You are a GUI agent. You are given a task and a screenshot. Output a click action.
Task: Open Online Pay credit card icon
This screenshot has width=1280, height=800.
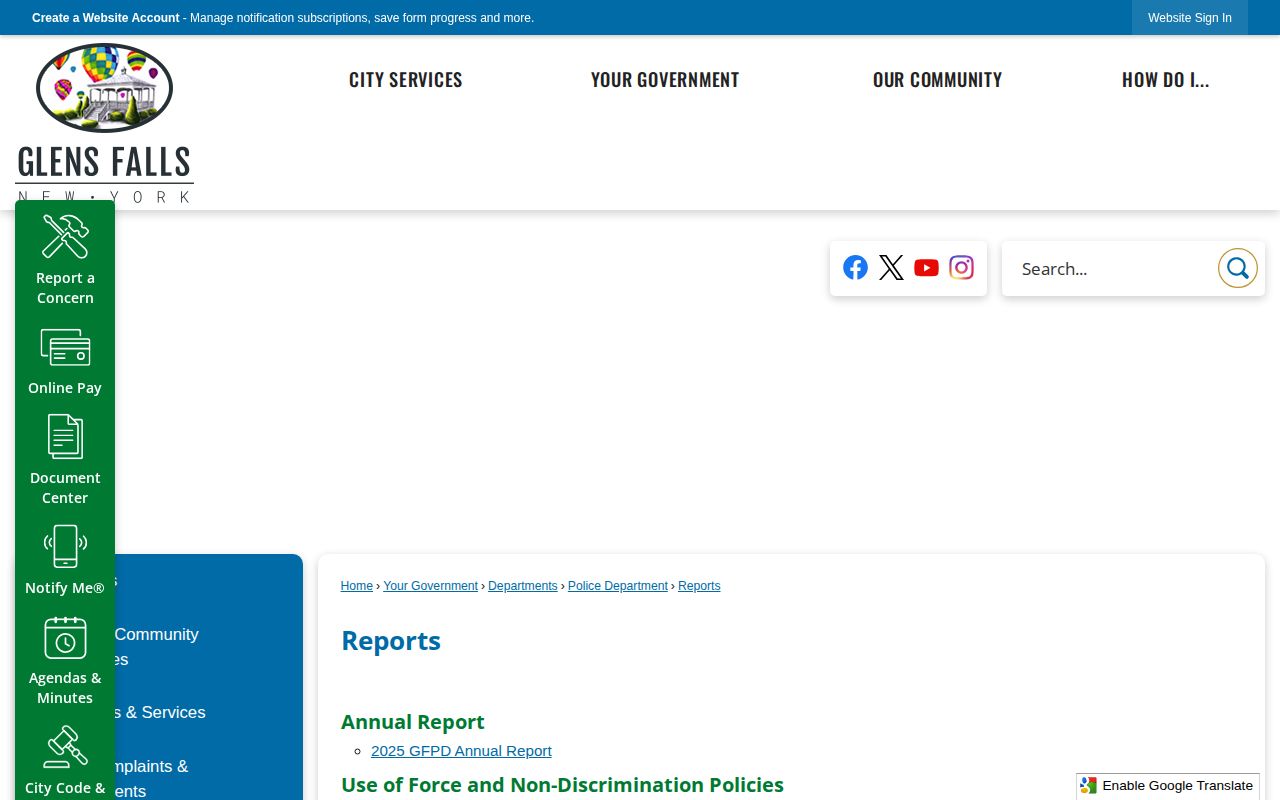[x=65, y=348]
